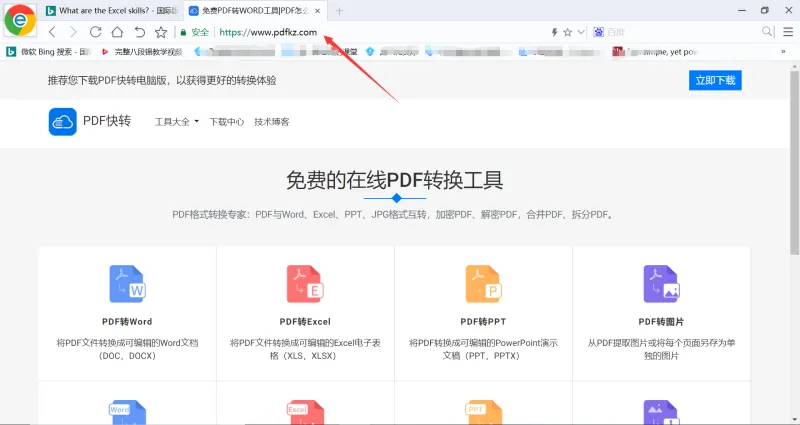Reload the page with refresh icon
Image resolution: width=800 pixels, height=425 pixels.
coord(95,32)
